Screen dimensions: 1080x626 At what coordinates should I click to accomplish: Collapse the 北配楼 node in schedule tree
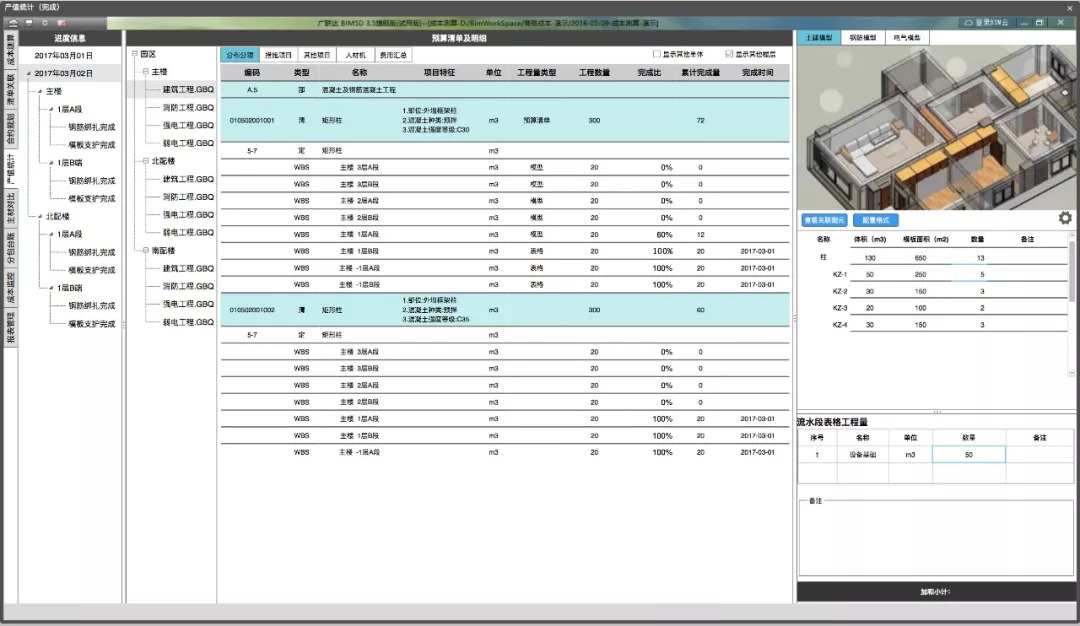(x=40, y=216)
